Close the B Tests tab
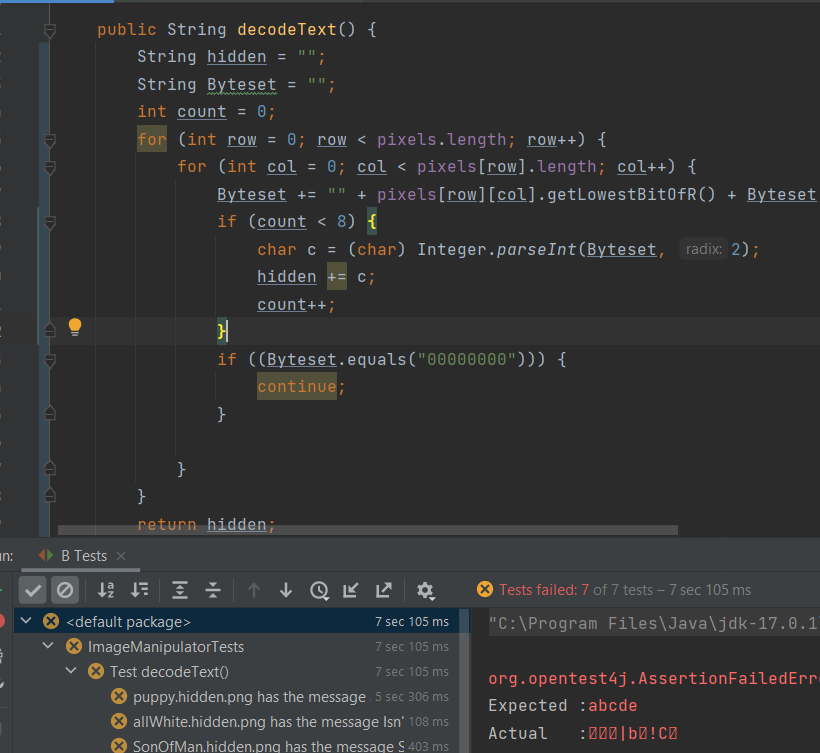The image size is (820, 753). click(120, 556)
